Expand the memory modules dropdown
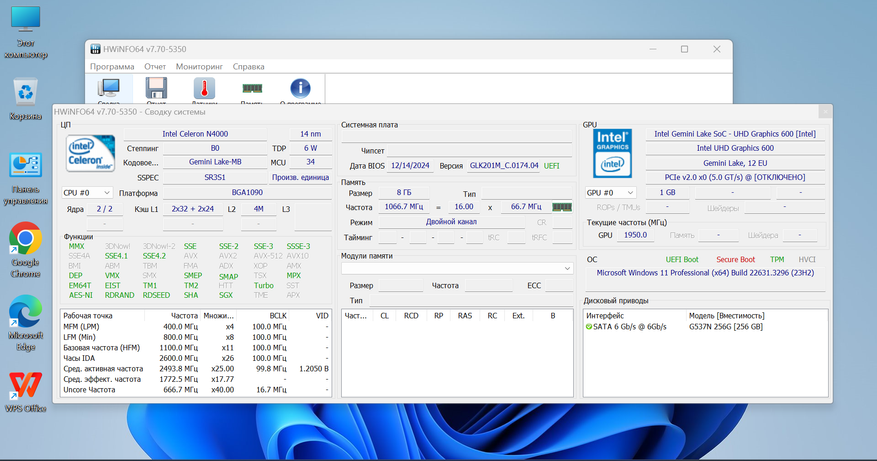The height and width of the screenshot is (461, 877). click(x=457, y=269)
